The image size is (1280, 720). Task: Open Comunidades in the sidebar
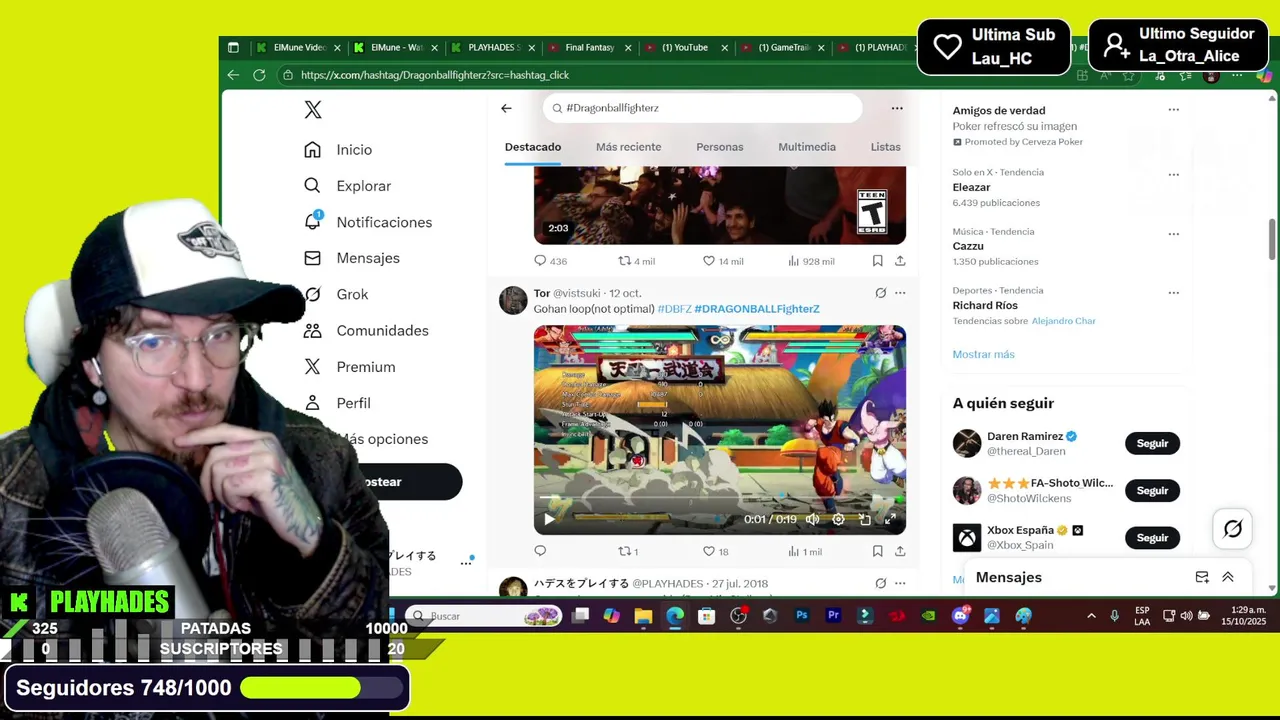tap(367, 331)
